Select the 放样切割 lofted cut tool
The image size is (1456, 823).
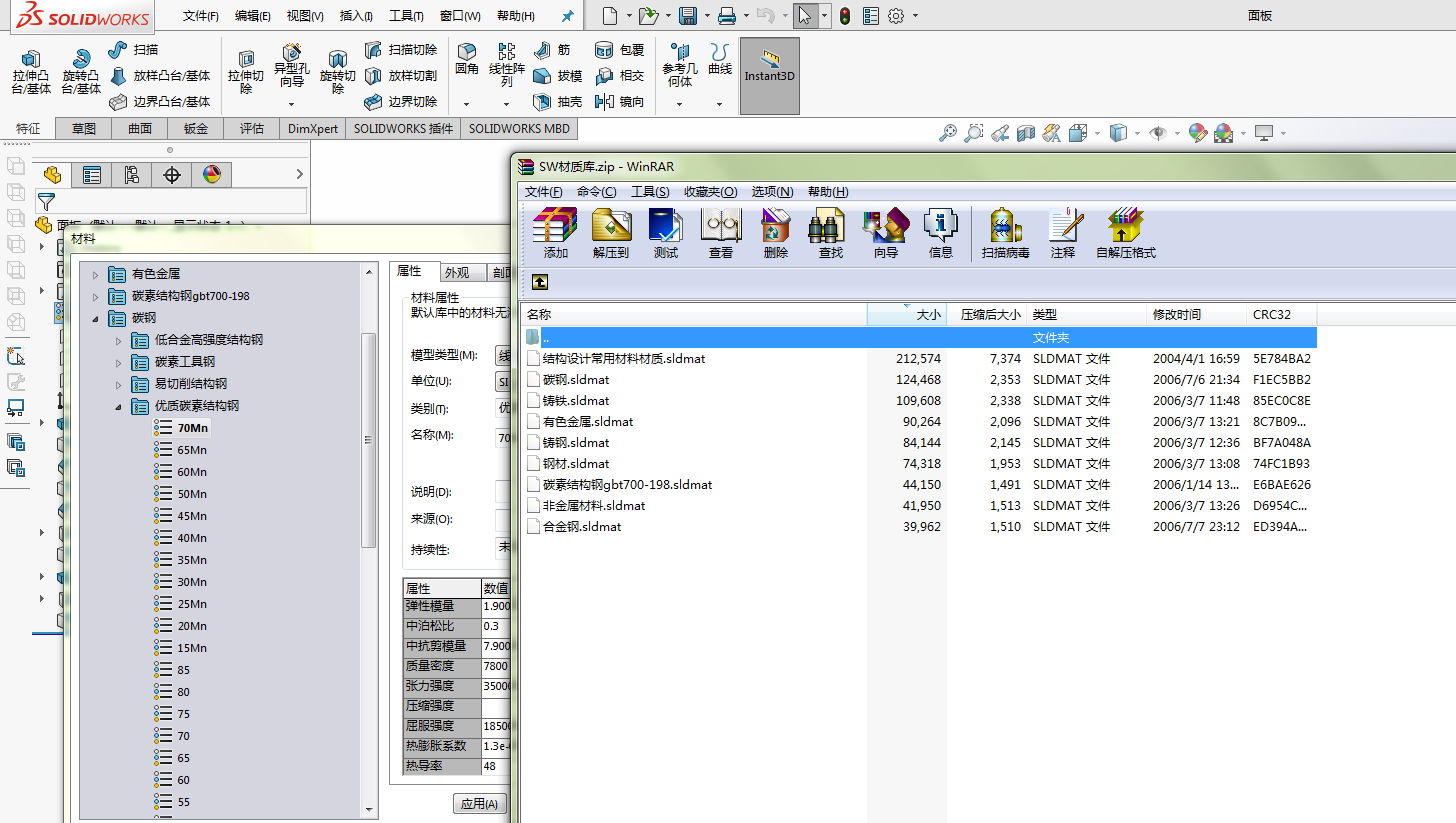401,75
